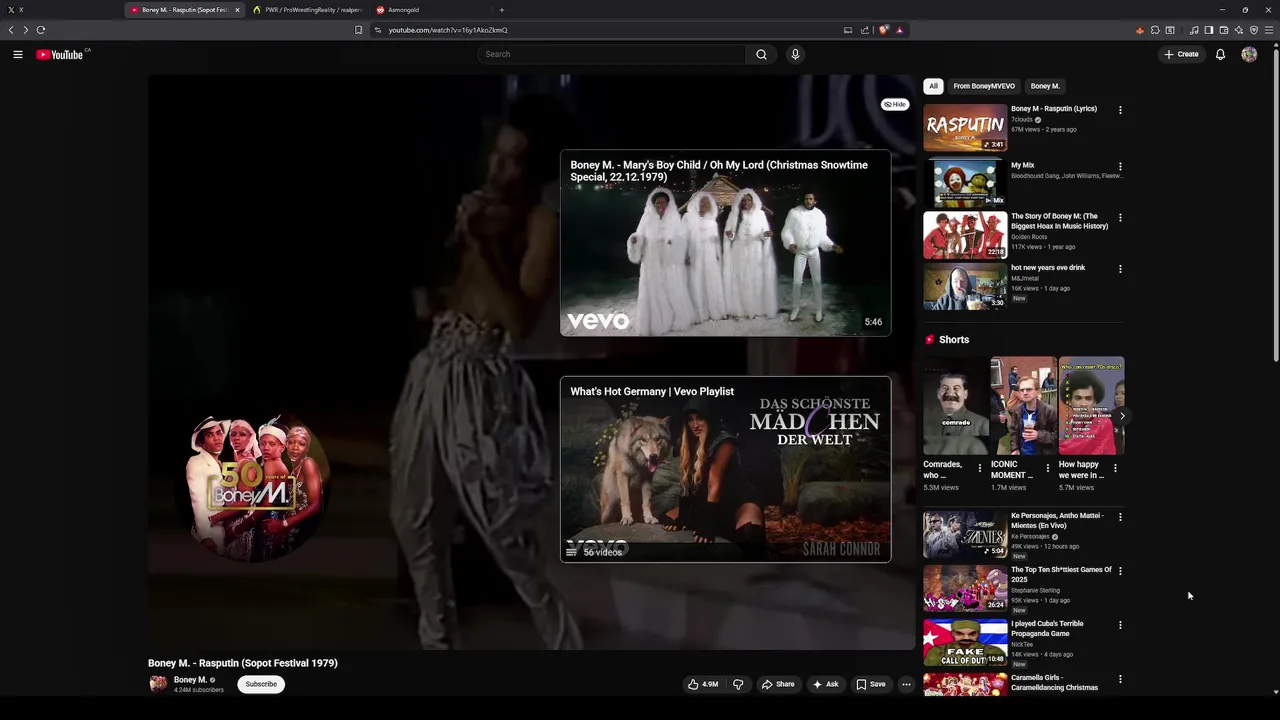The height and width of the screenshot is (720, 1280).
Task: Open the account avatar menu
Action: 1249,54
